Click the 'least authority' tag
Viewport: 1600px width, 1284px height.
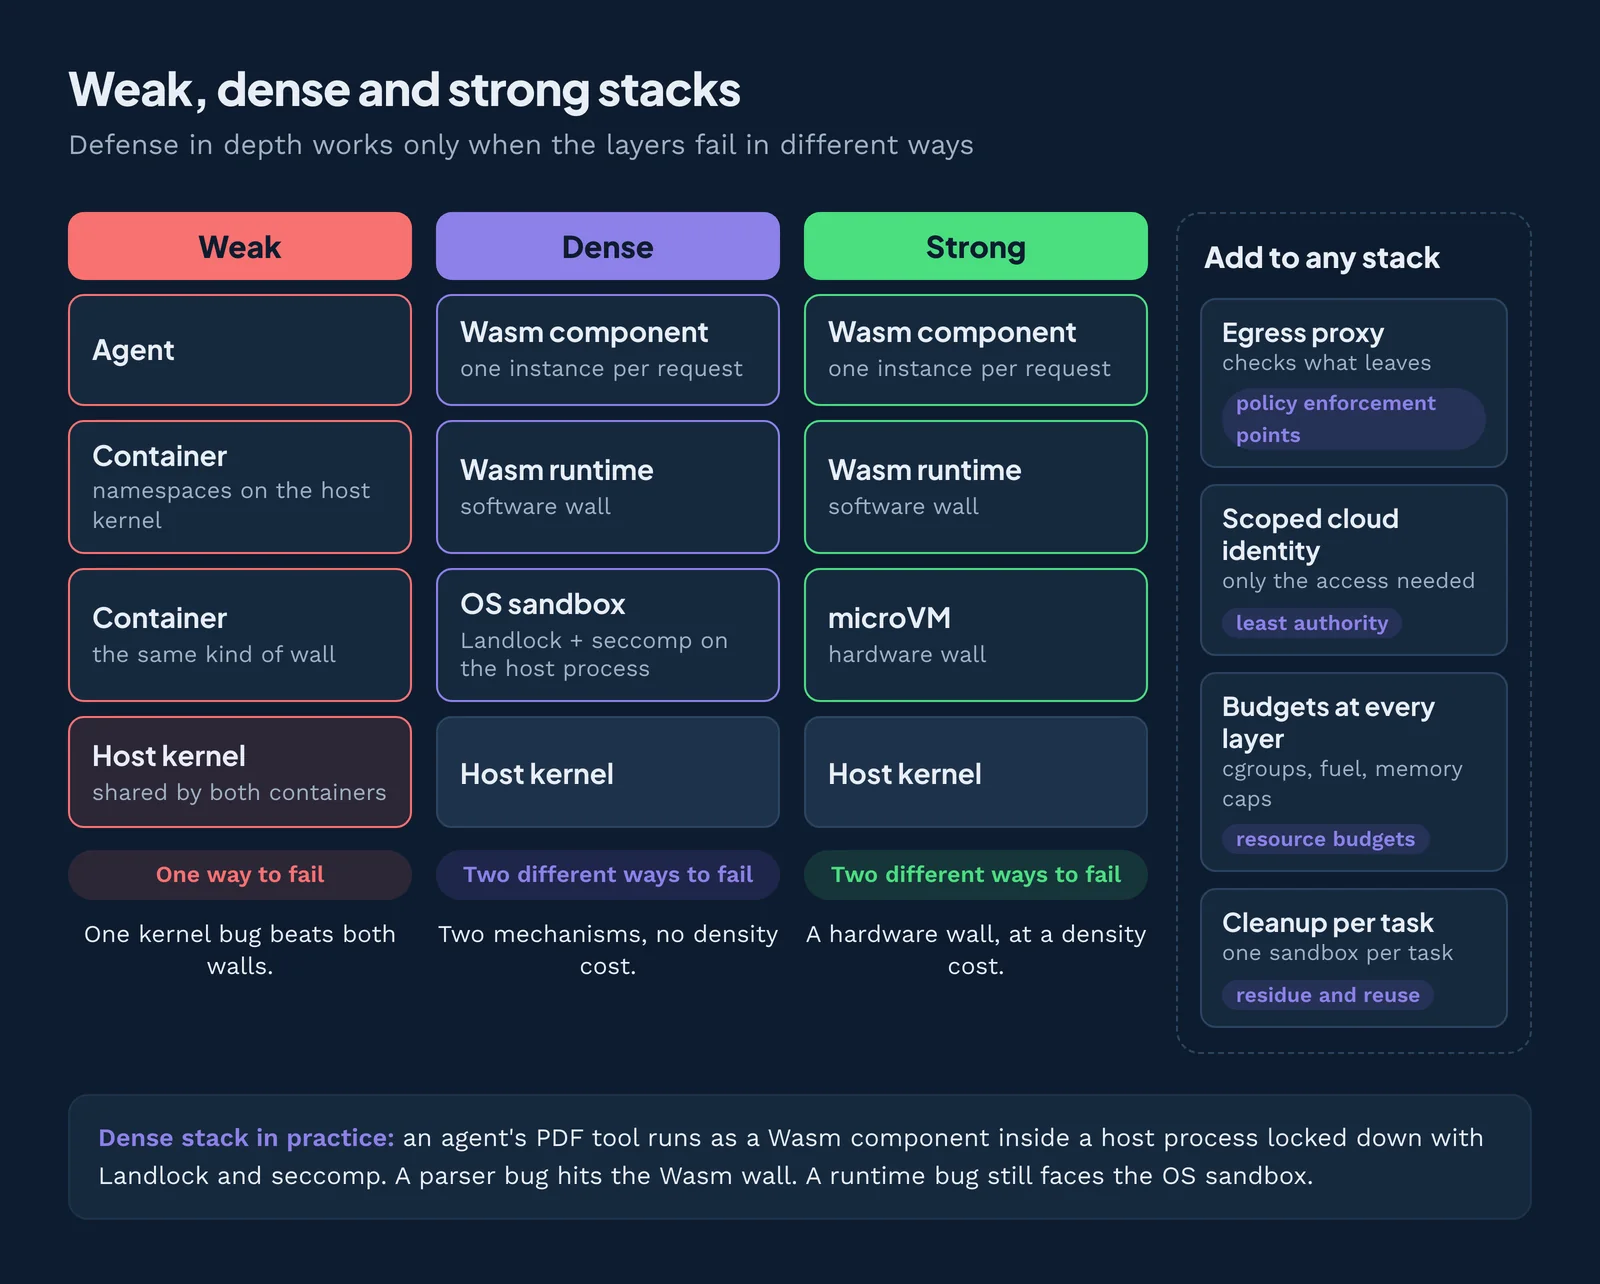click(1312, 623)
